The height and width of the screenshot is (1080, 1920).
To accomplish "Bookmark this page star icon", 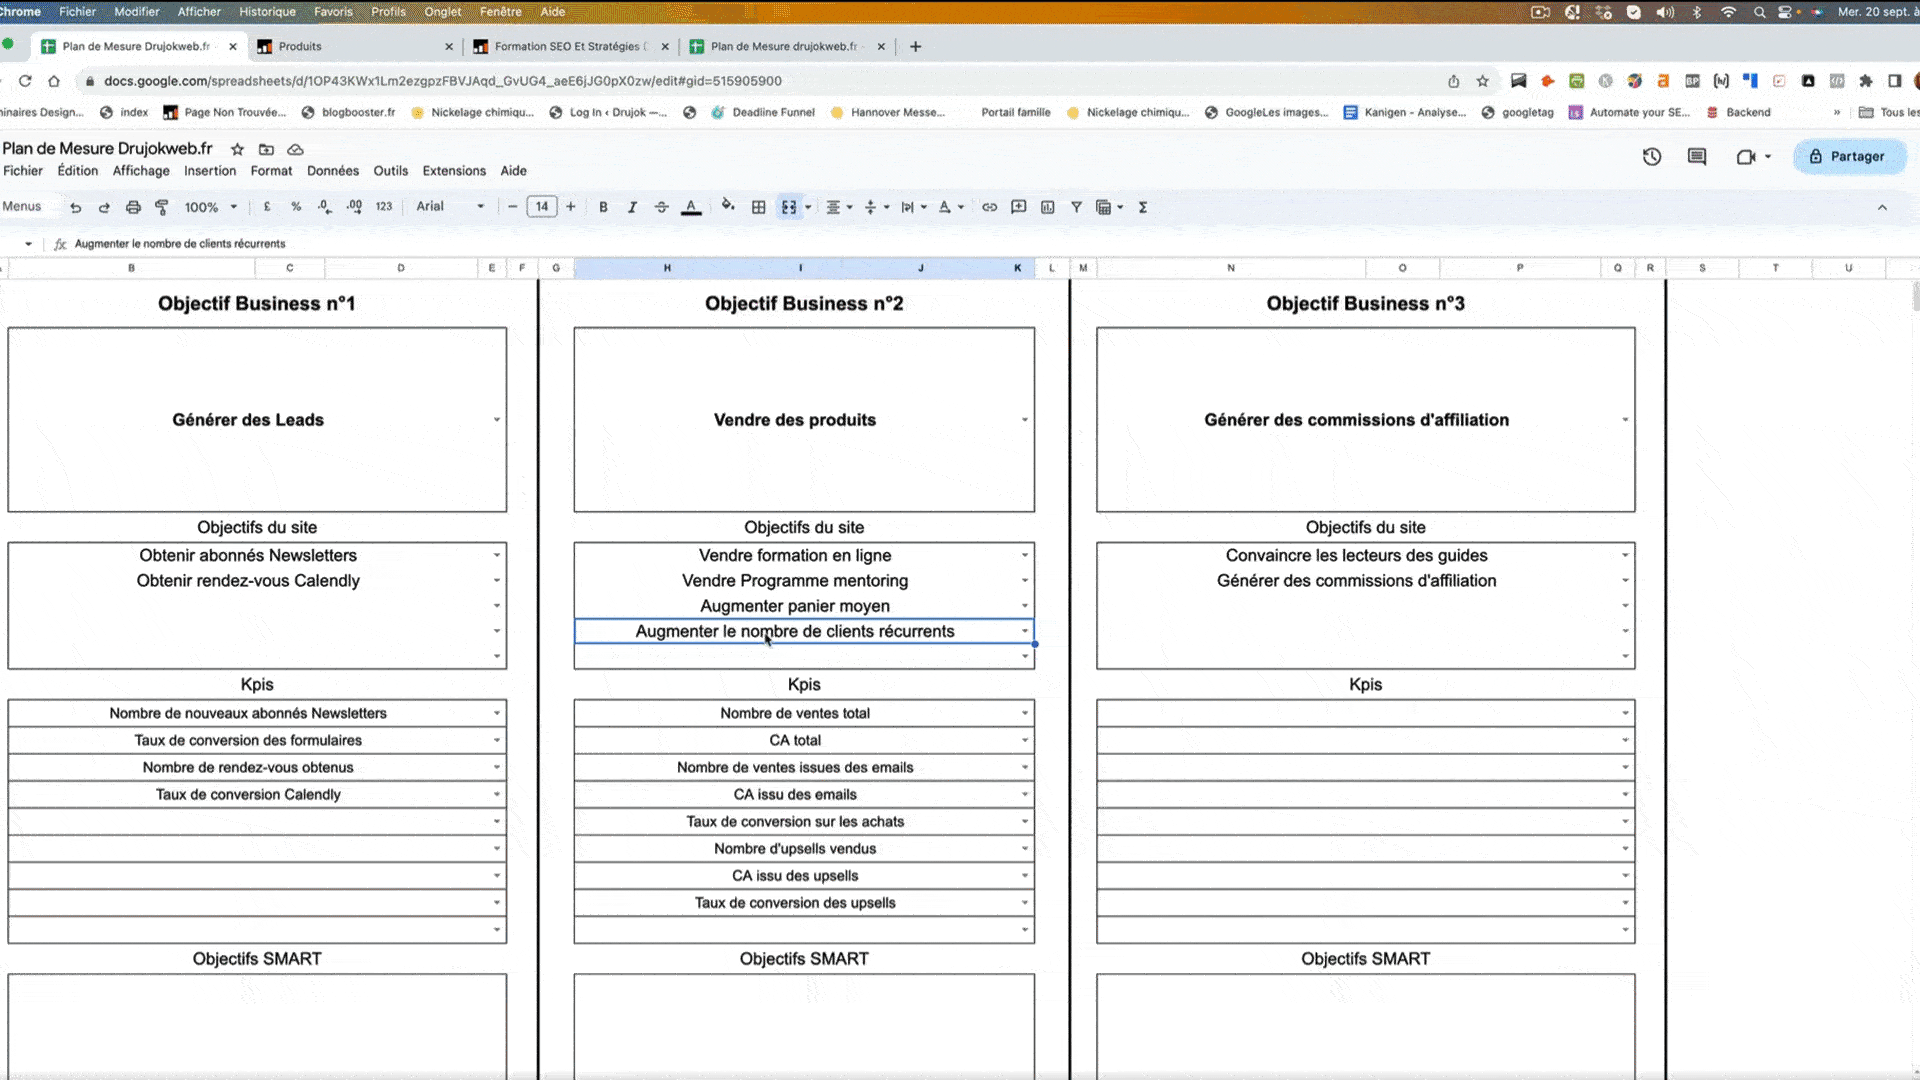I will pos(1482,81).
